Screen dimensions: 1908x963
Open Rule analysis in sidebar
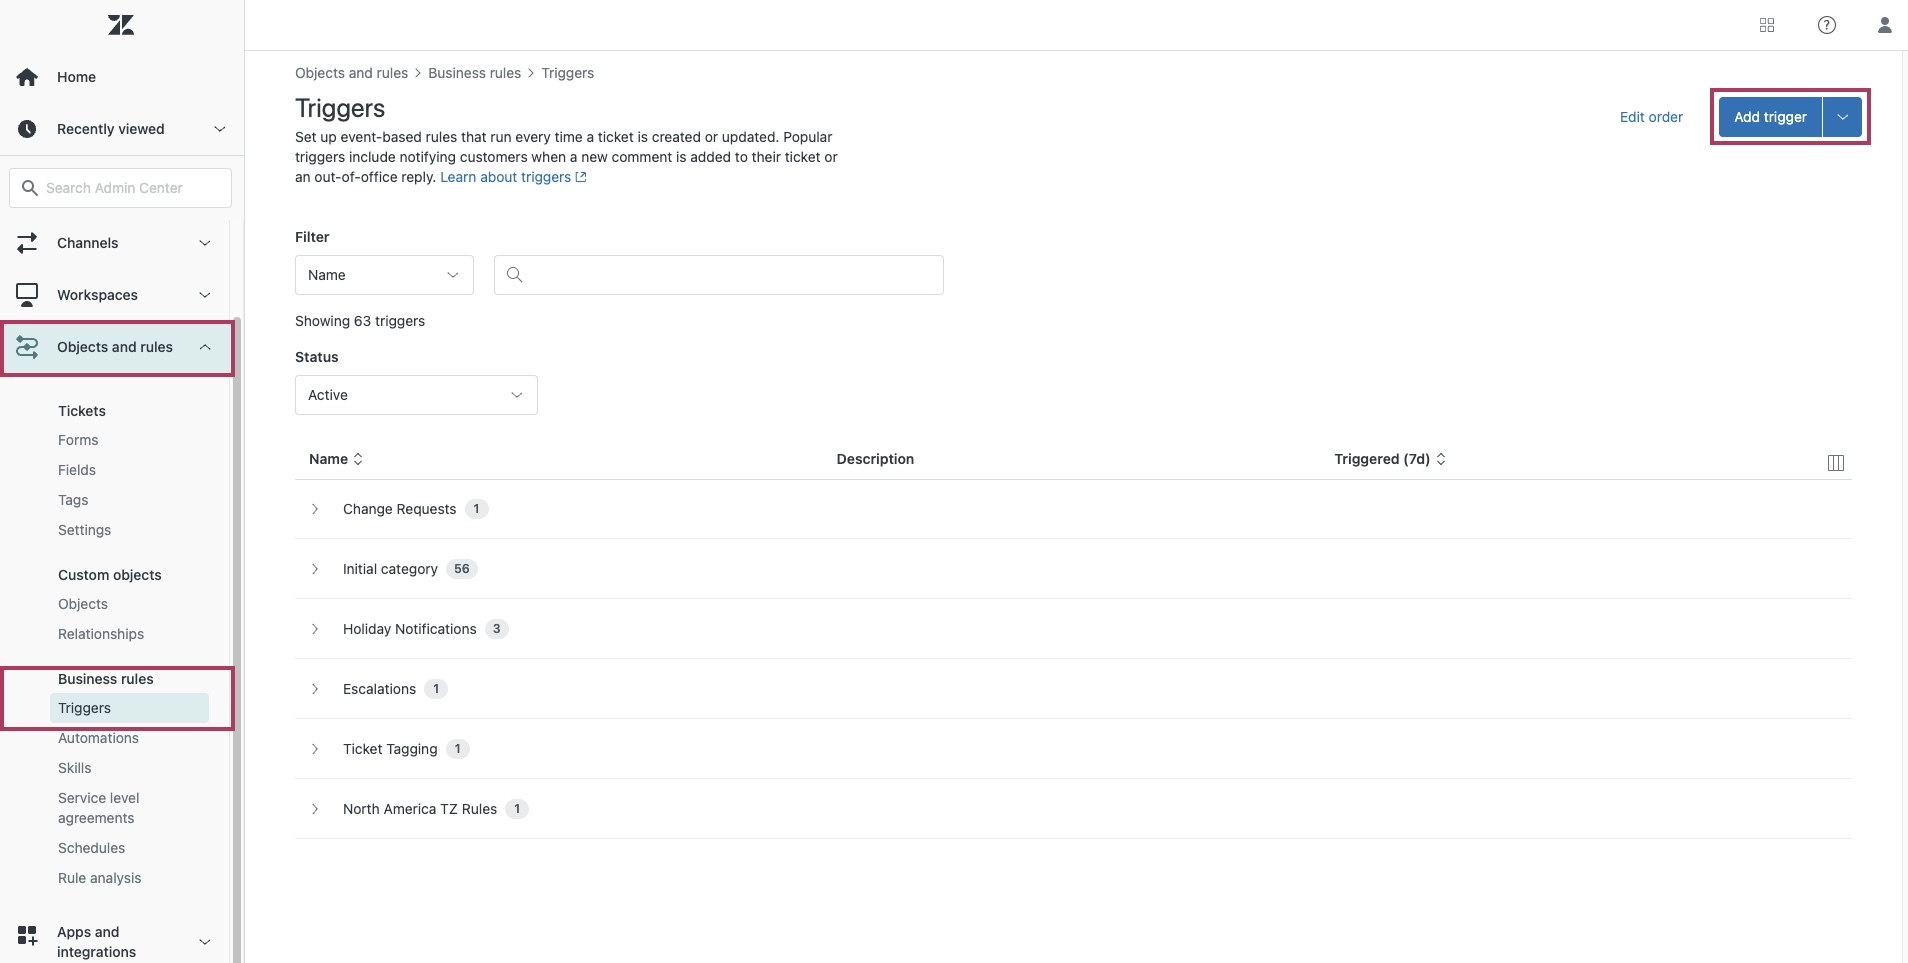pos(100,878)
